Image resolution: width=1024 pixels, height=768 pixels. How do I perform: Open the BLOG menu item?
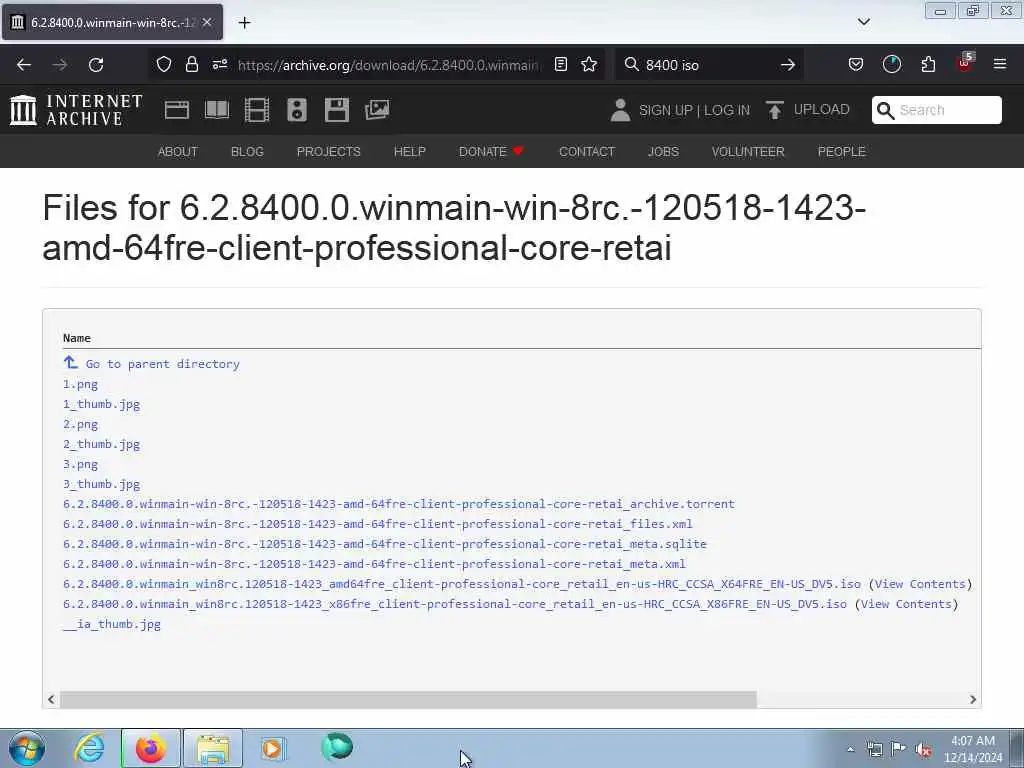point(247,152)
